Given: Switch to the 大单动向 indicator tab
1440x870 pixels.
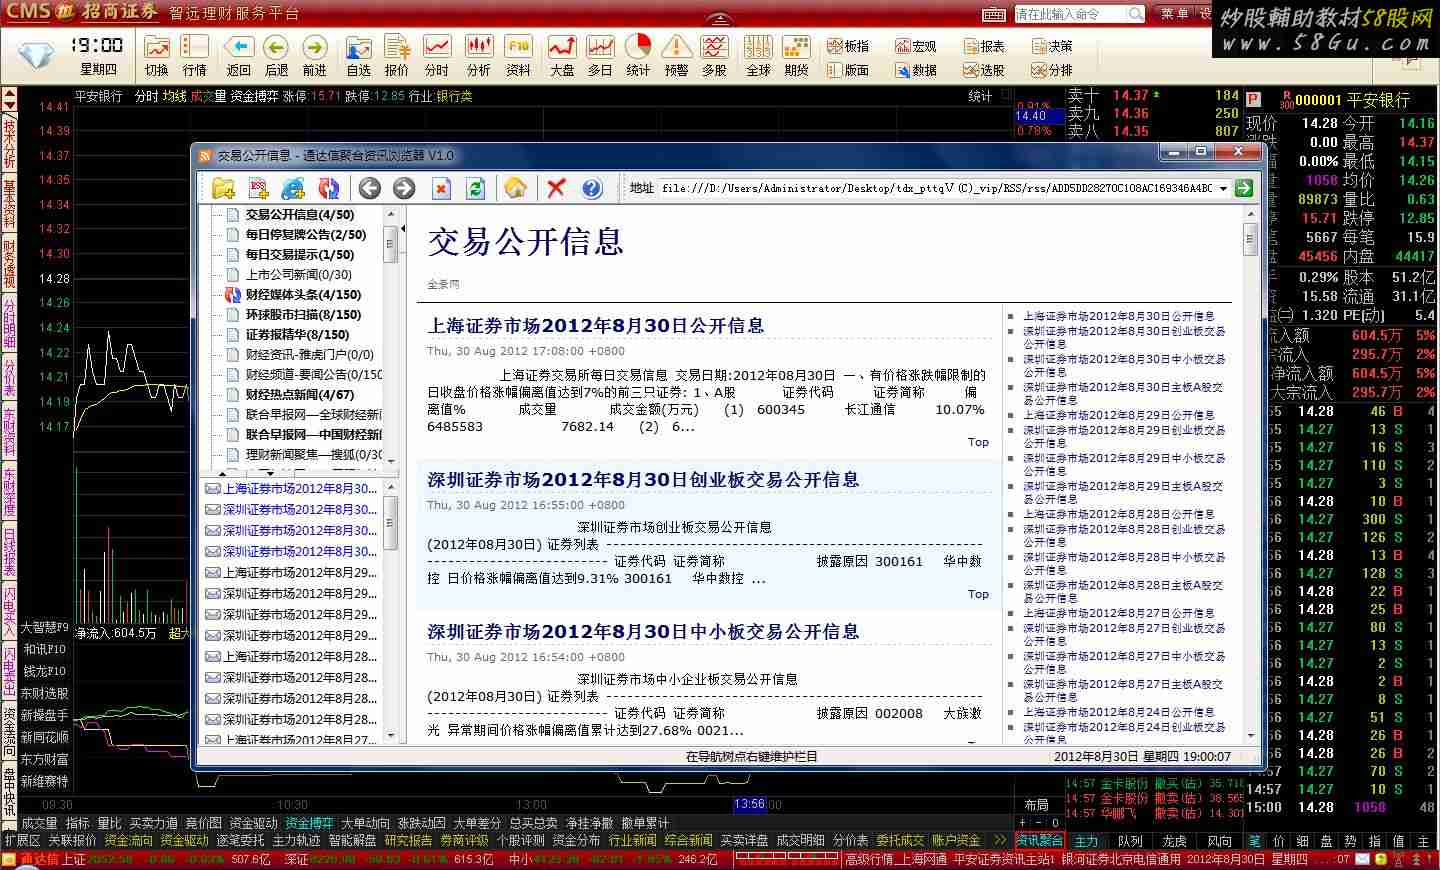Looking at the screenshot, I should [365, 823].
